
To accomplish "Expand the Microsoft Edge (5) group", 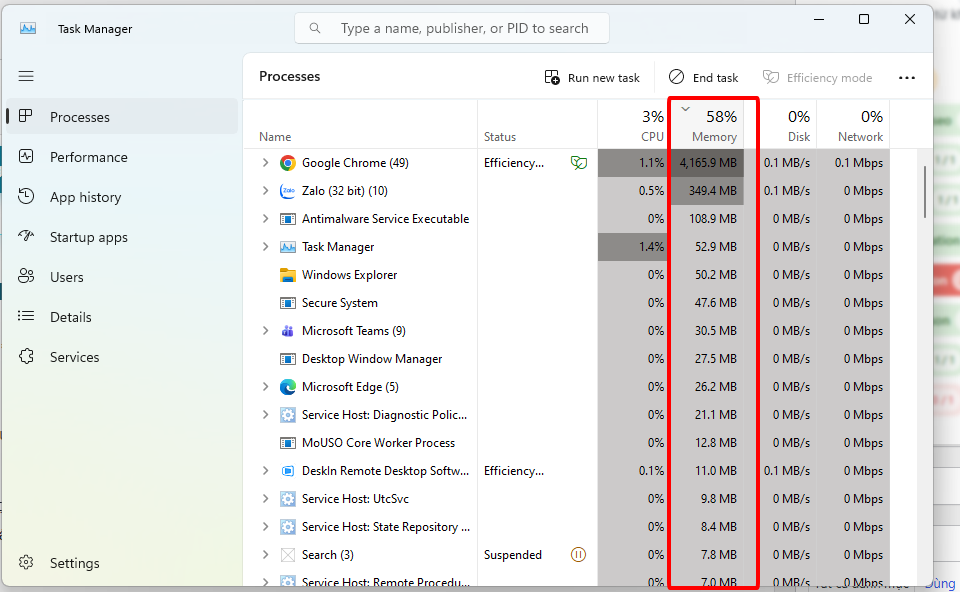I will 265,387.
